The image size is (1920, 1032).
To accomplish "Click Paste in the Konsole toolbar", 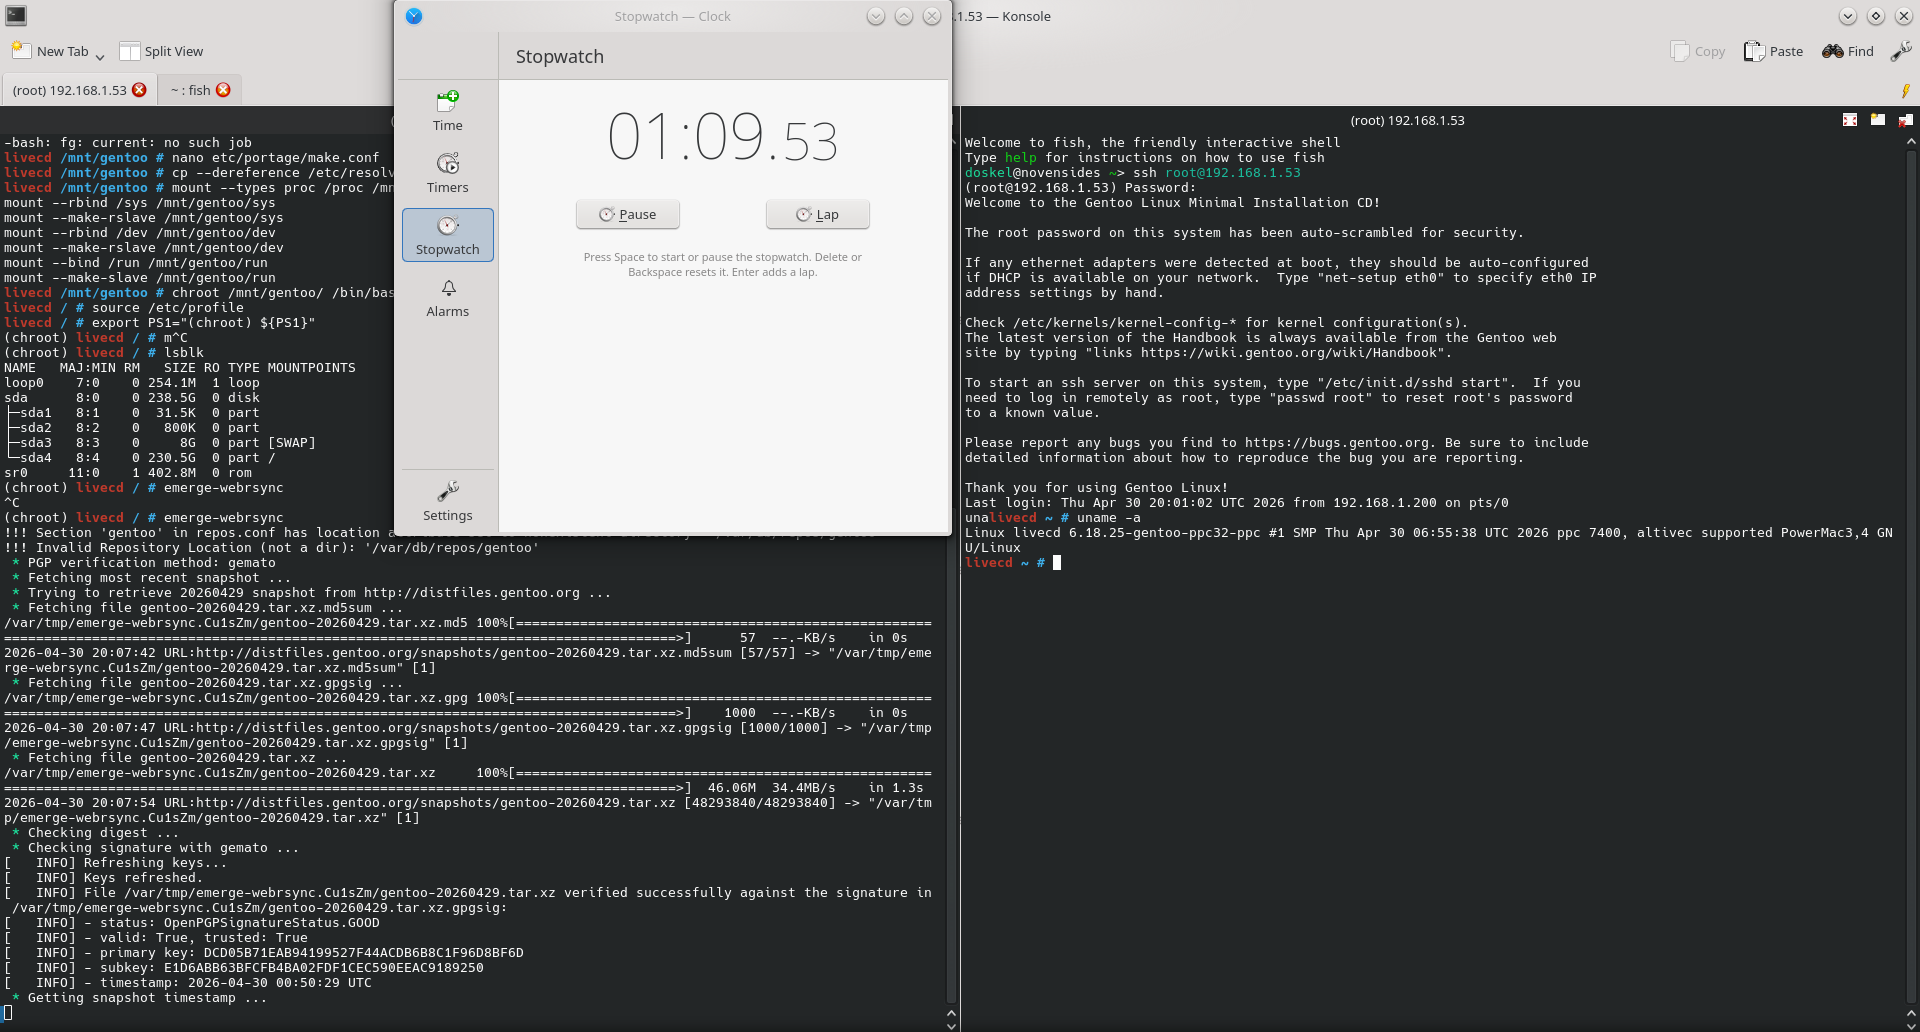I will pyautogui.click(x=1773, y=51).
